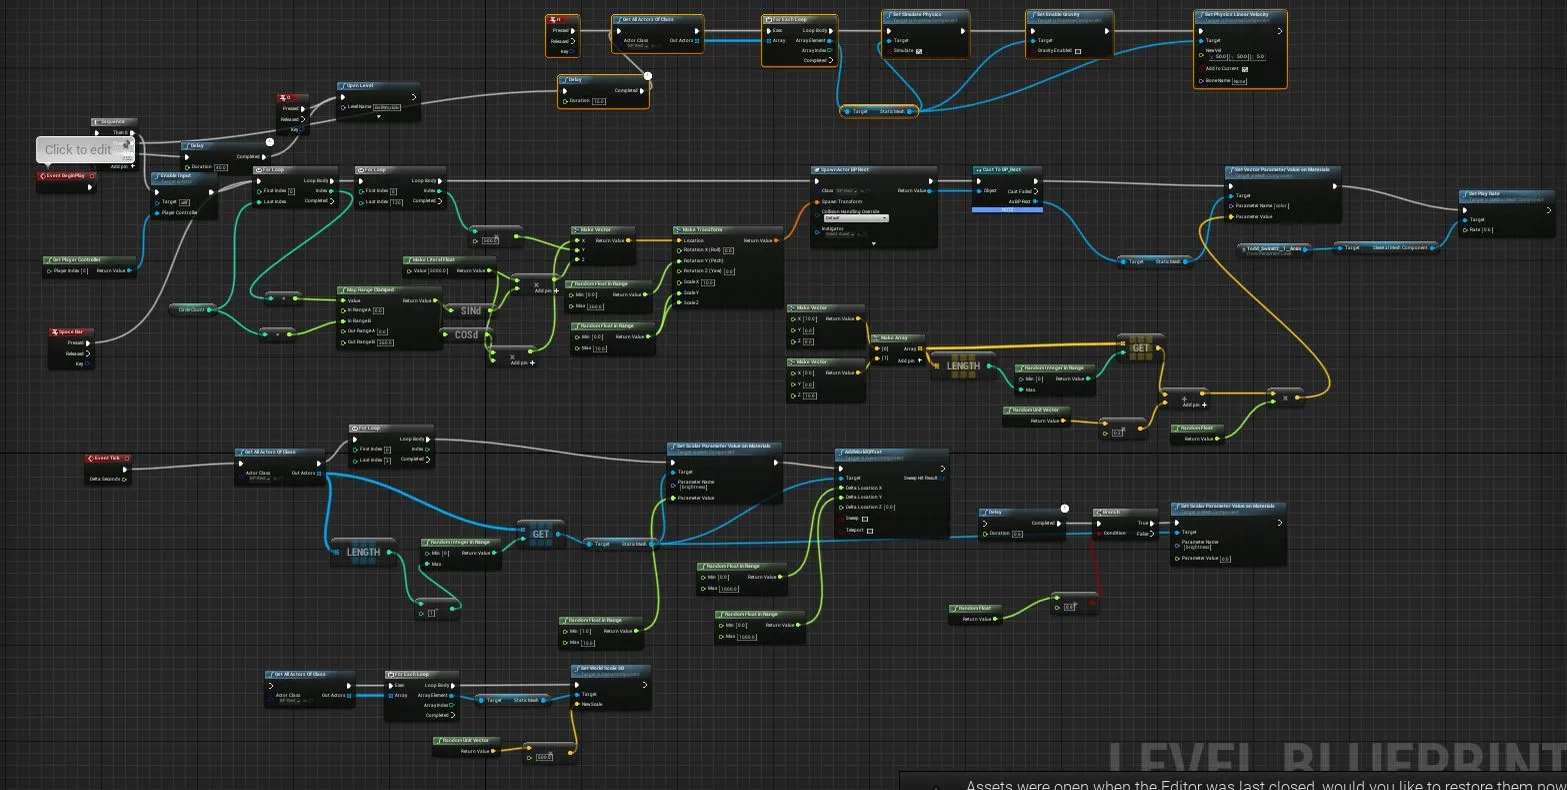Select the Set Simulate Physics node title
Viewport: 1567px width, 790px height.
(918, 14)
